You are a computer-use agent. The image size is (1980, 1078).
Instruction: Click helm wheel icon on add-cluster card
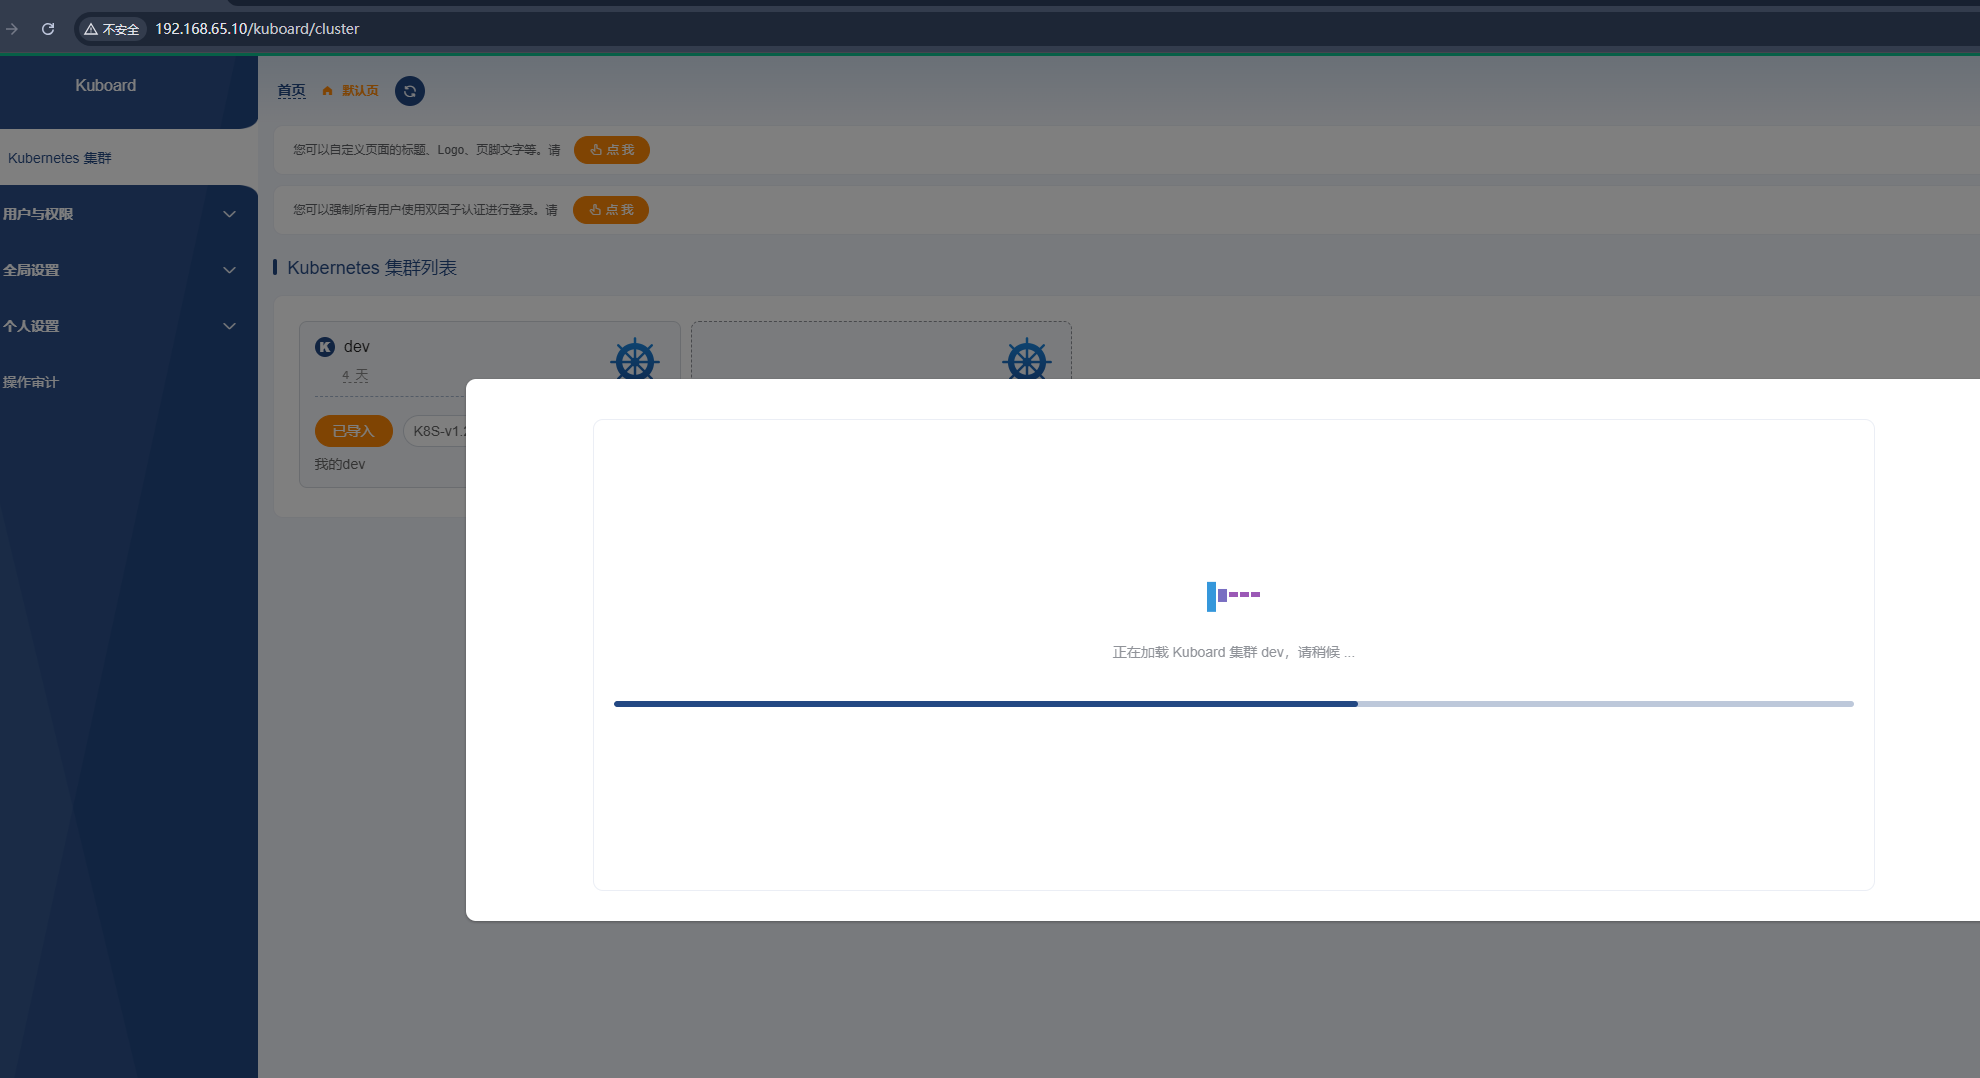point(1027,360)
